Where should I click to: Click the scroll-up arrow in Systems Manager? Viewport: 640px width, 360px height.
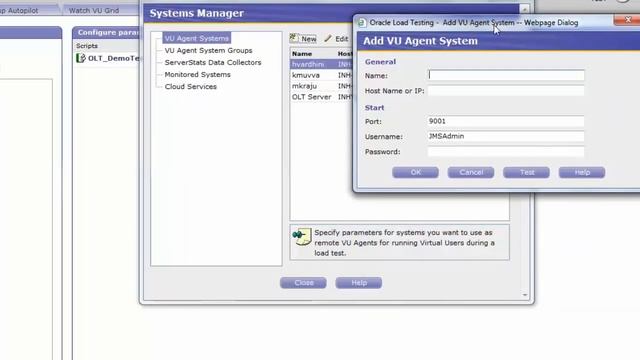point(525,9)
